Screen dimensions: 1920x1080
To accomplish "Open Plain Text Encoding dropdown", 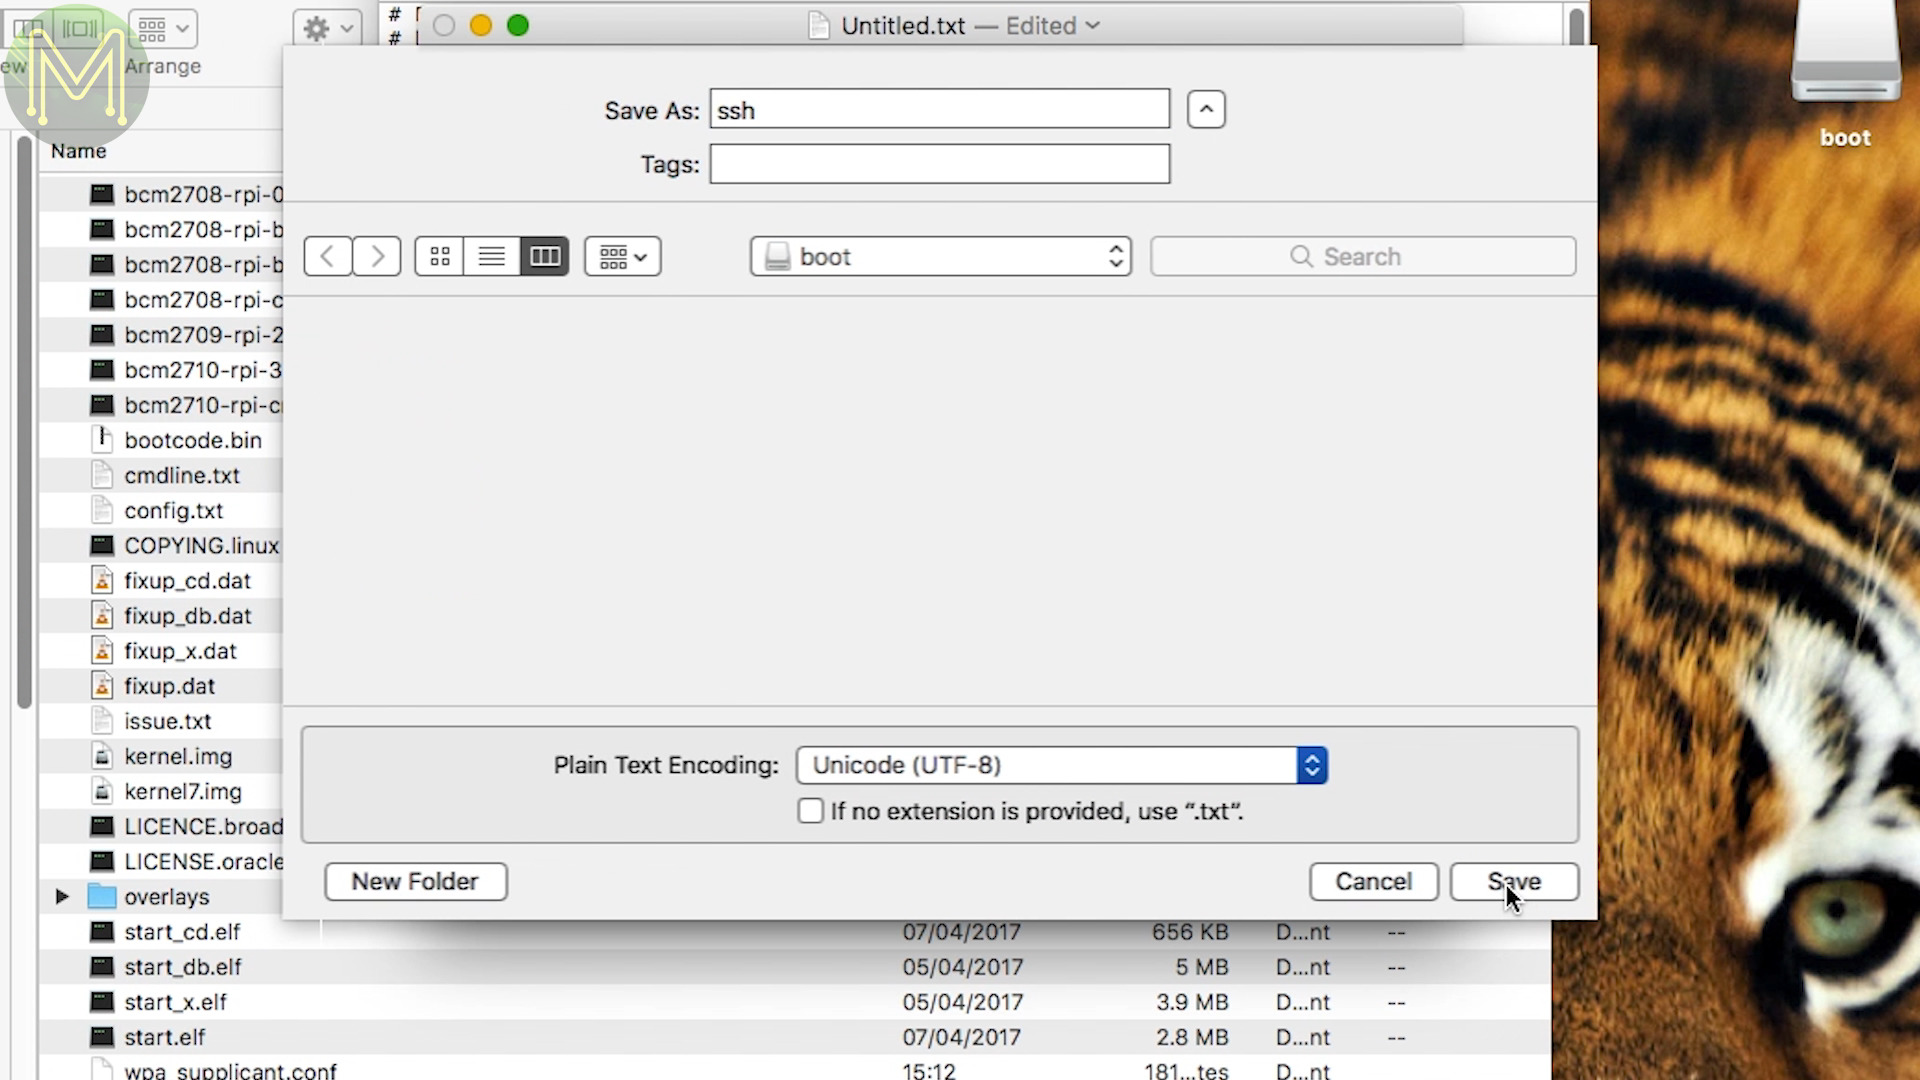I will (1061, 765).
